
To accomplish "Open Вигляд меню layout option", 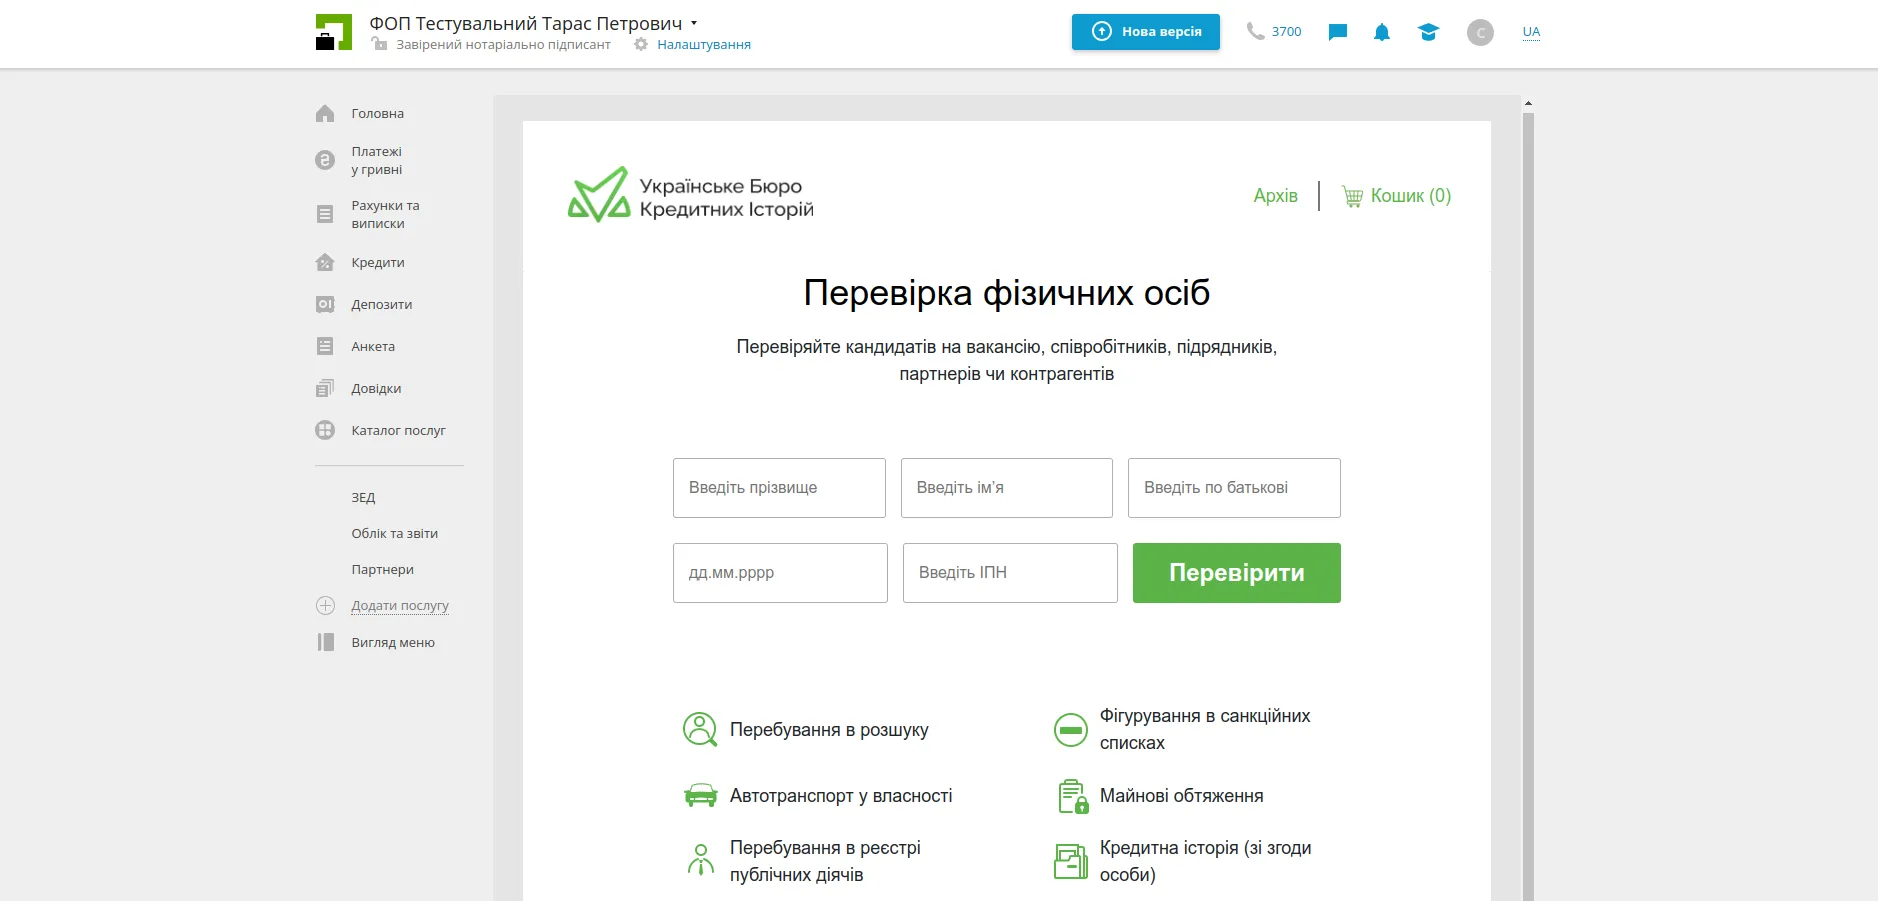I will coord(392,642).
